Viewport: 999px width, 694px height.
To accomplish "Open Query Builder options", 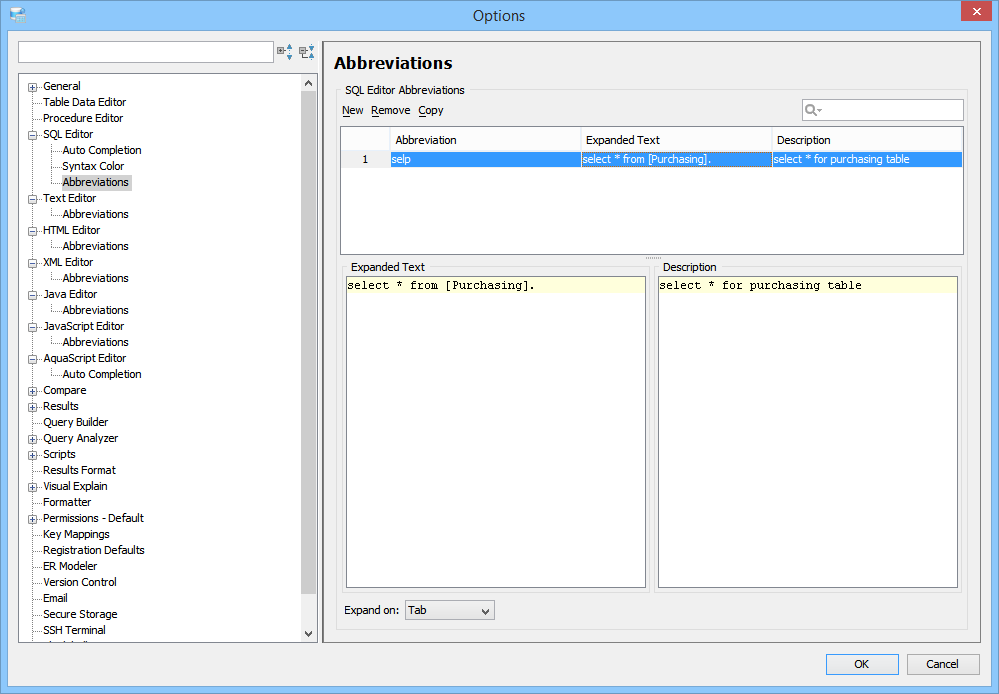I will [x=76, y=422].
